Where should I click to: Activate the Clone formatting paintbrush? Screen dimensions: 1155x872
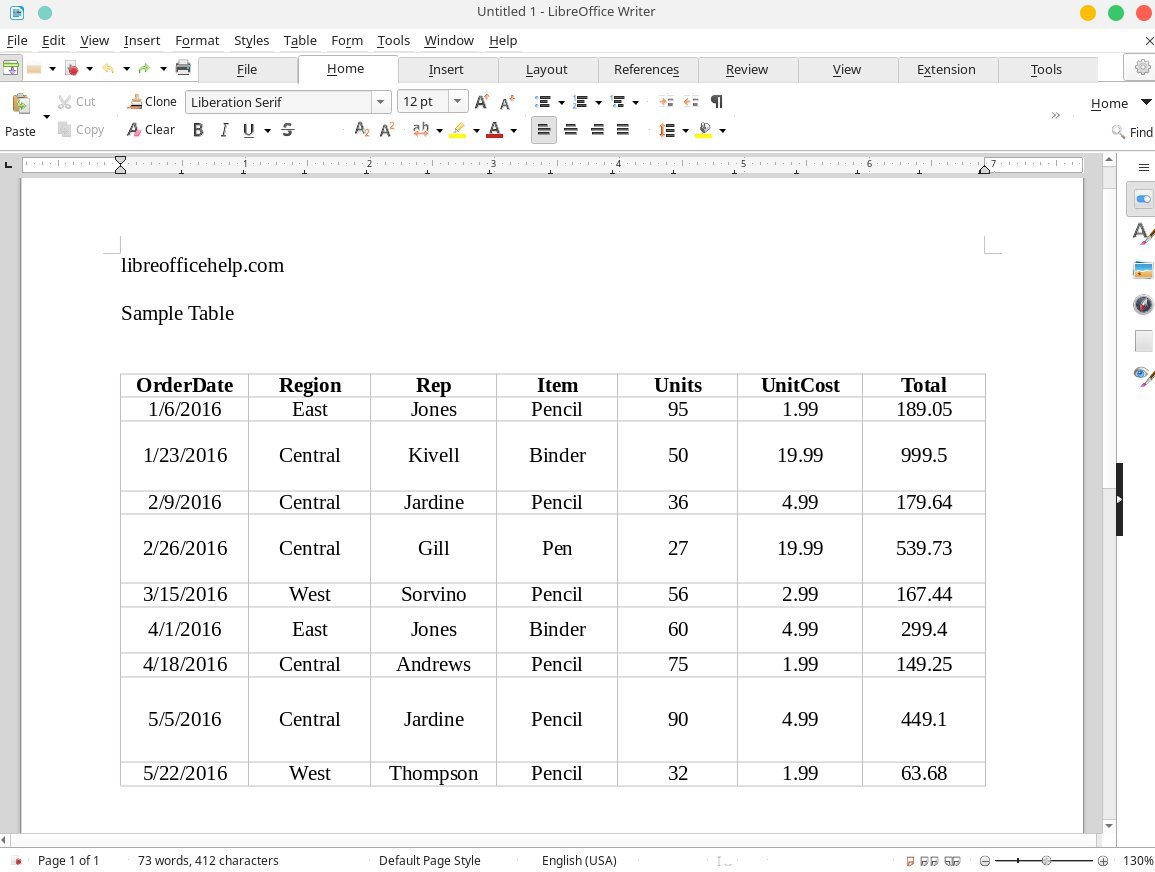click(152, 102)
